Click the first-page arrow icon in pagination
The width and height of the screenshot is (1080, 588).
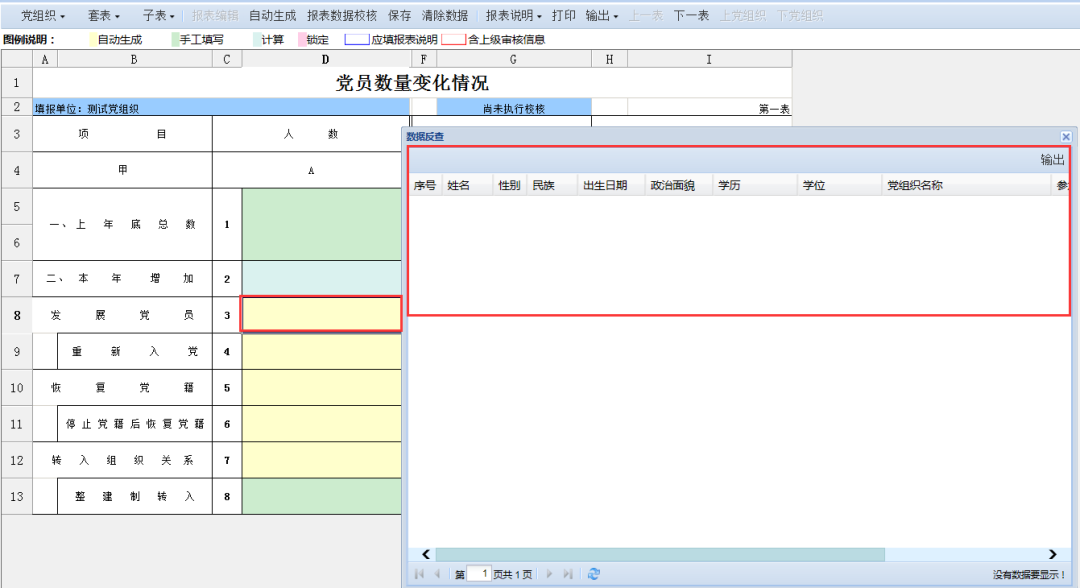pyautogui.click(x=419, y=574)
